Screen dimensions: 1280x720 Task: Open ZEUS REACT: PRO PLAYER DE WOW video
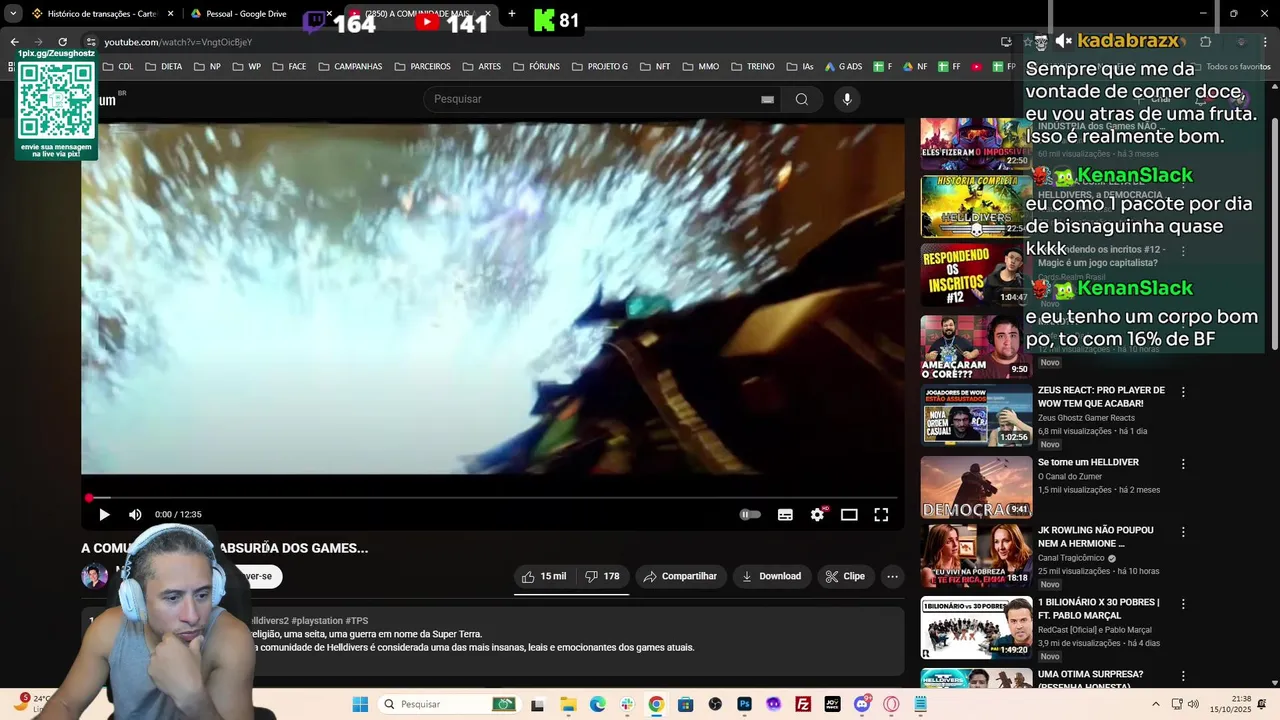coord(1101,397)
